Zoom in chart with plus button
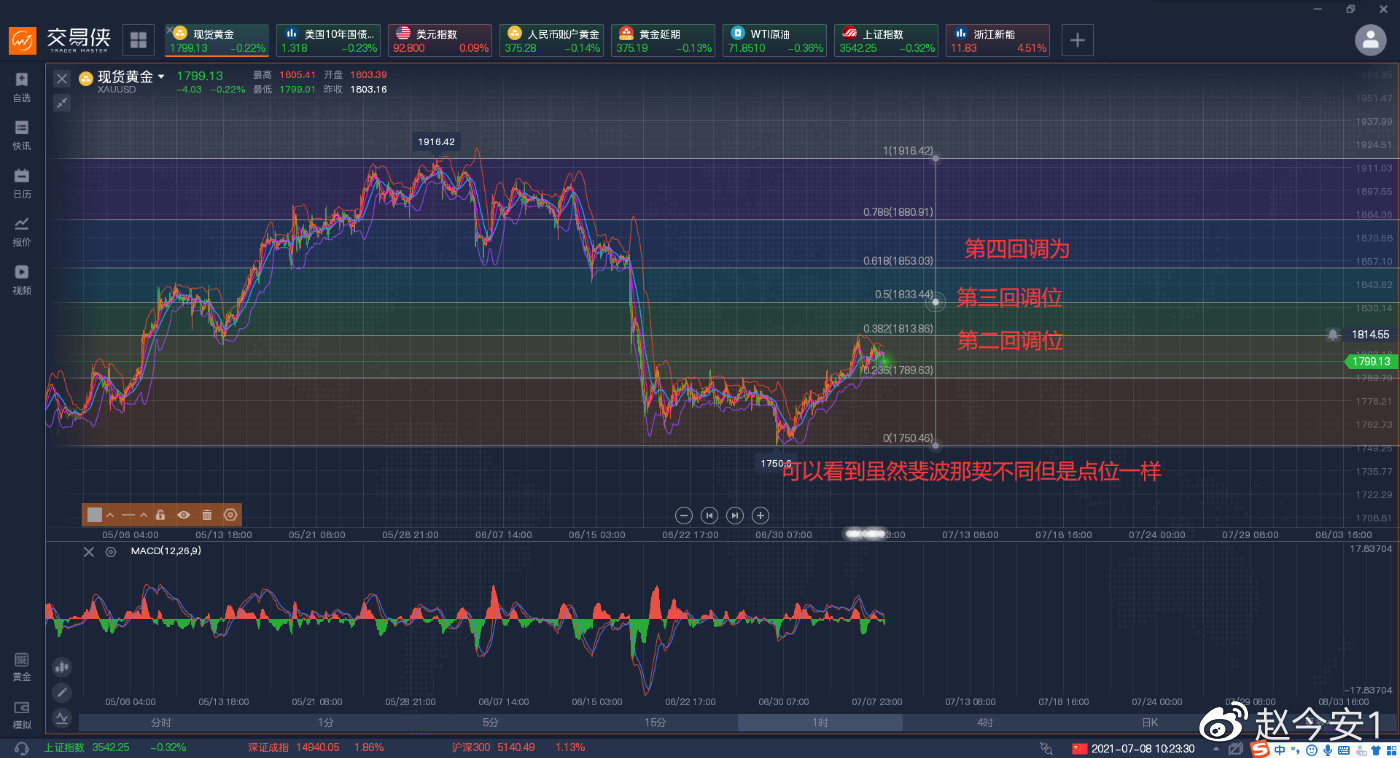 [x=760, y=515]
